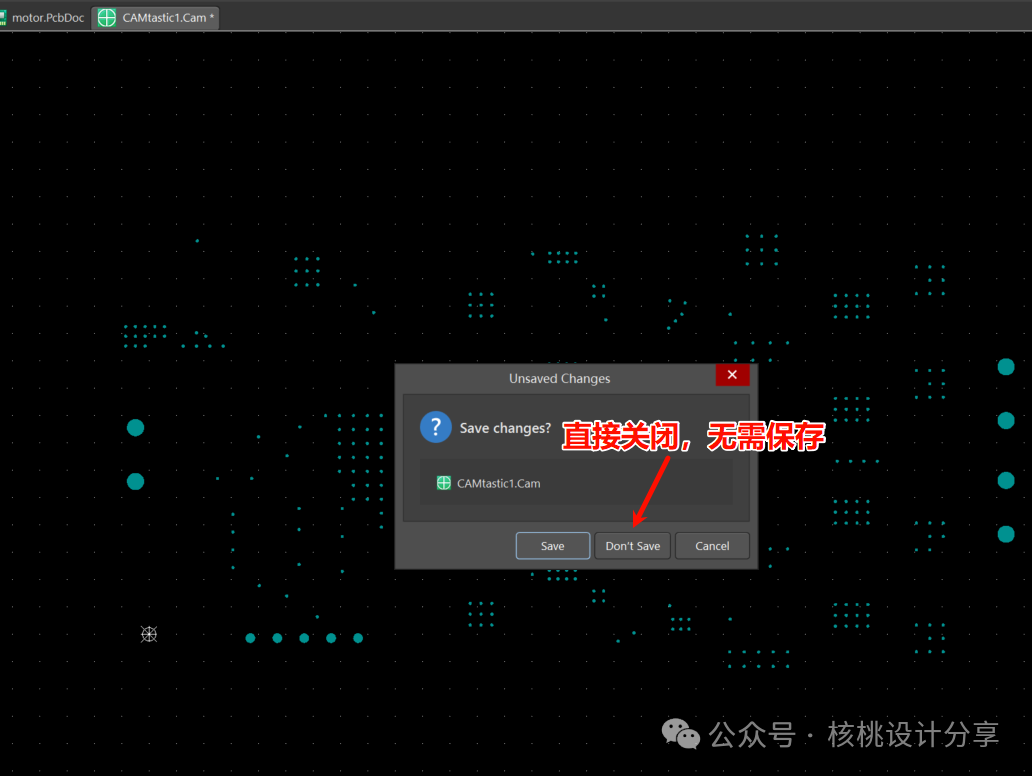Click the Unsaved Changes title bar
1032x776 pixels.
pos(559,378)
